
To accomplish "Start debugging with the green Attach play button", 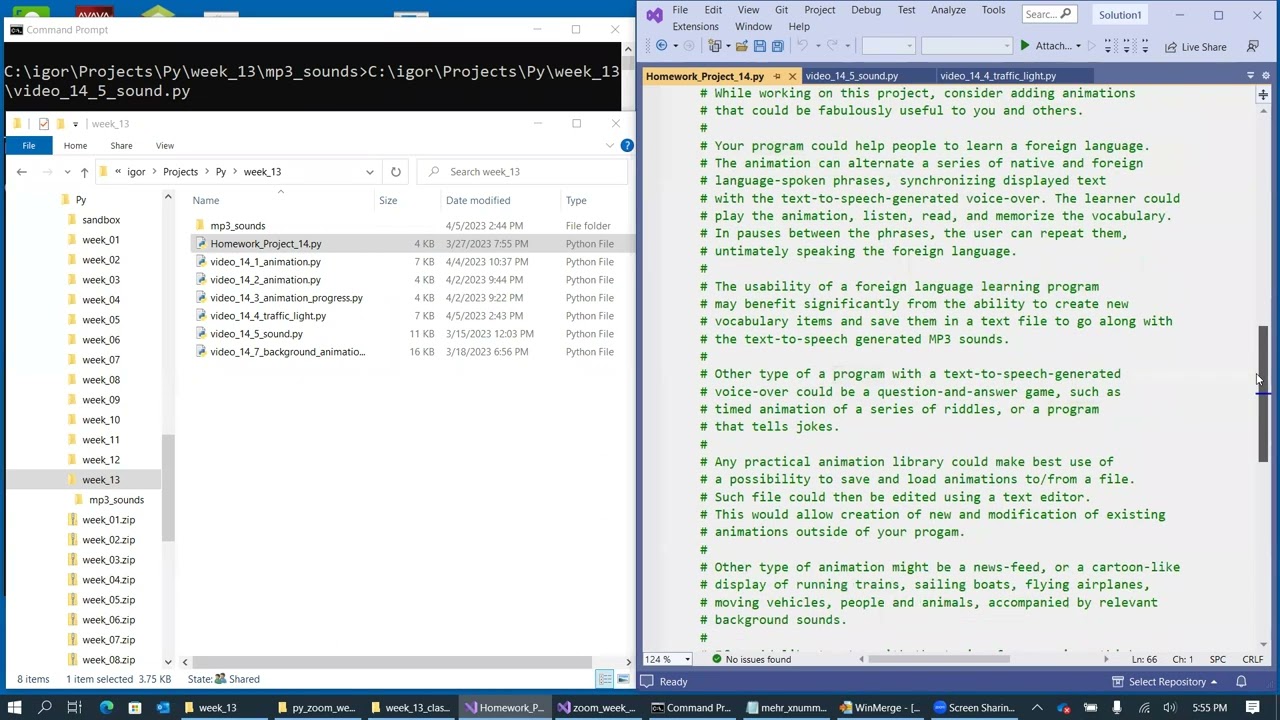I will (x=1024, y=46).
